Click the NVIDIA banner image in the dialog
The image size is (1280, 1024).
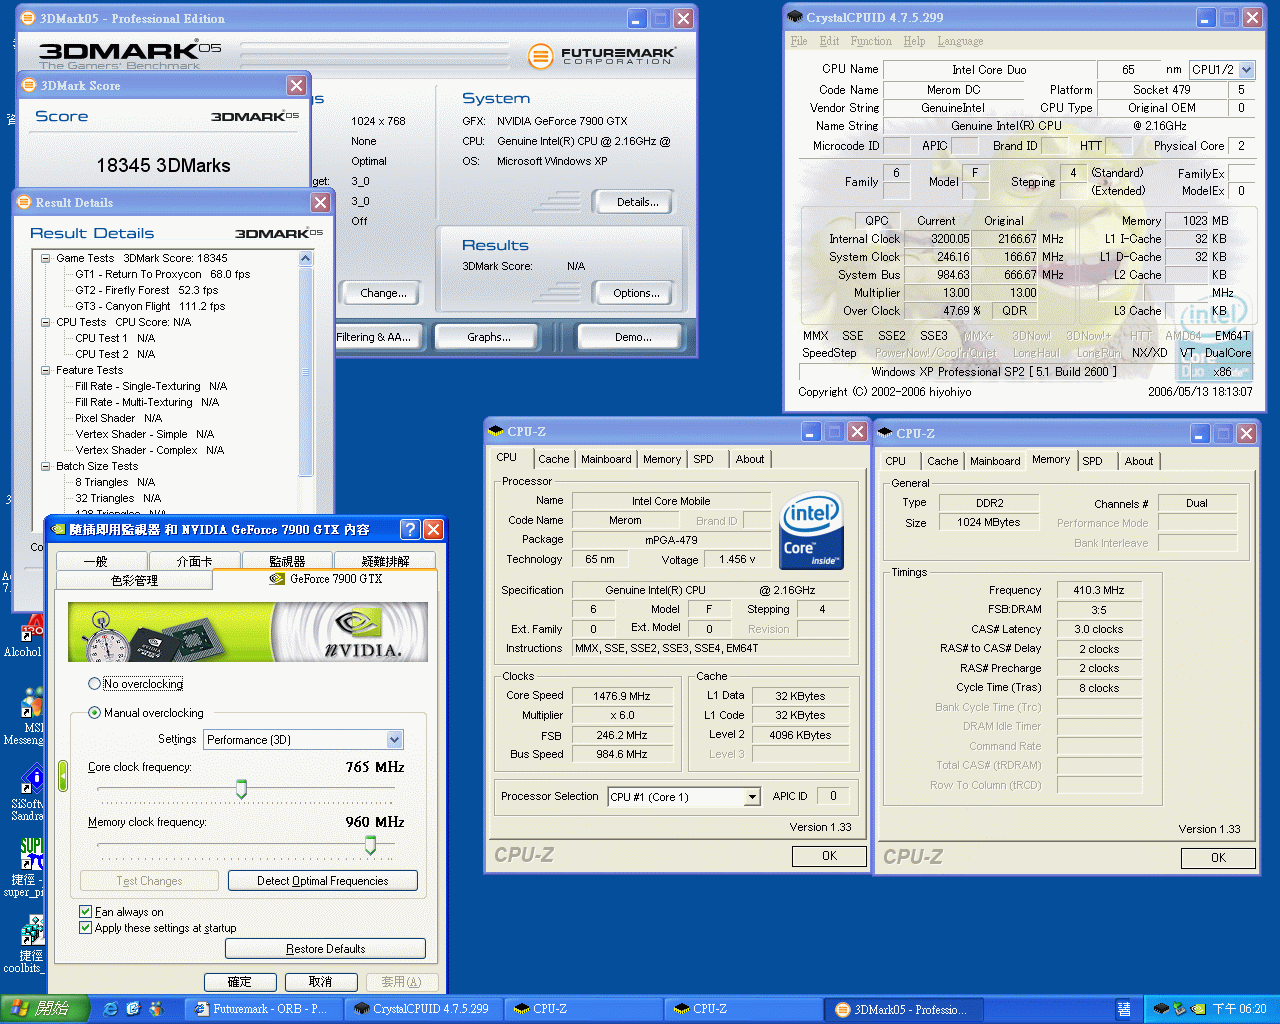click(248, 631)
